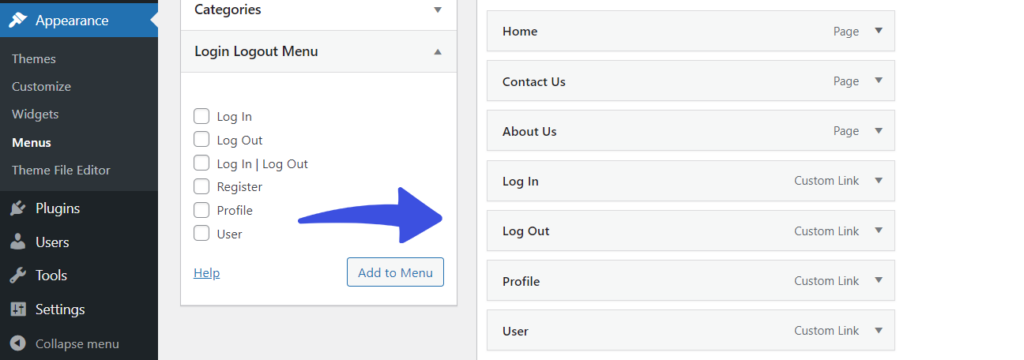Click the Settings sliders icon
The height and width of the screenshot is (360, 1024).
[18, 309]
